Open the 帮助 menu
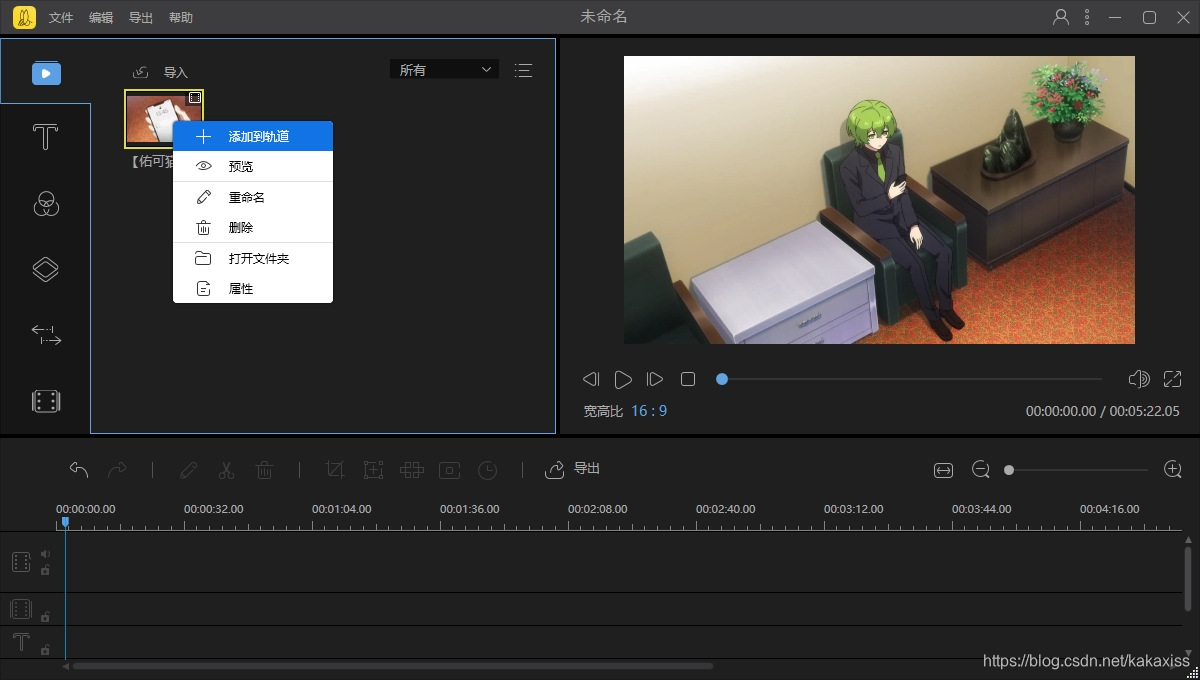 [181, 18]
